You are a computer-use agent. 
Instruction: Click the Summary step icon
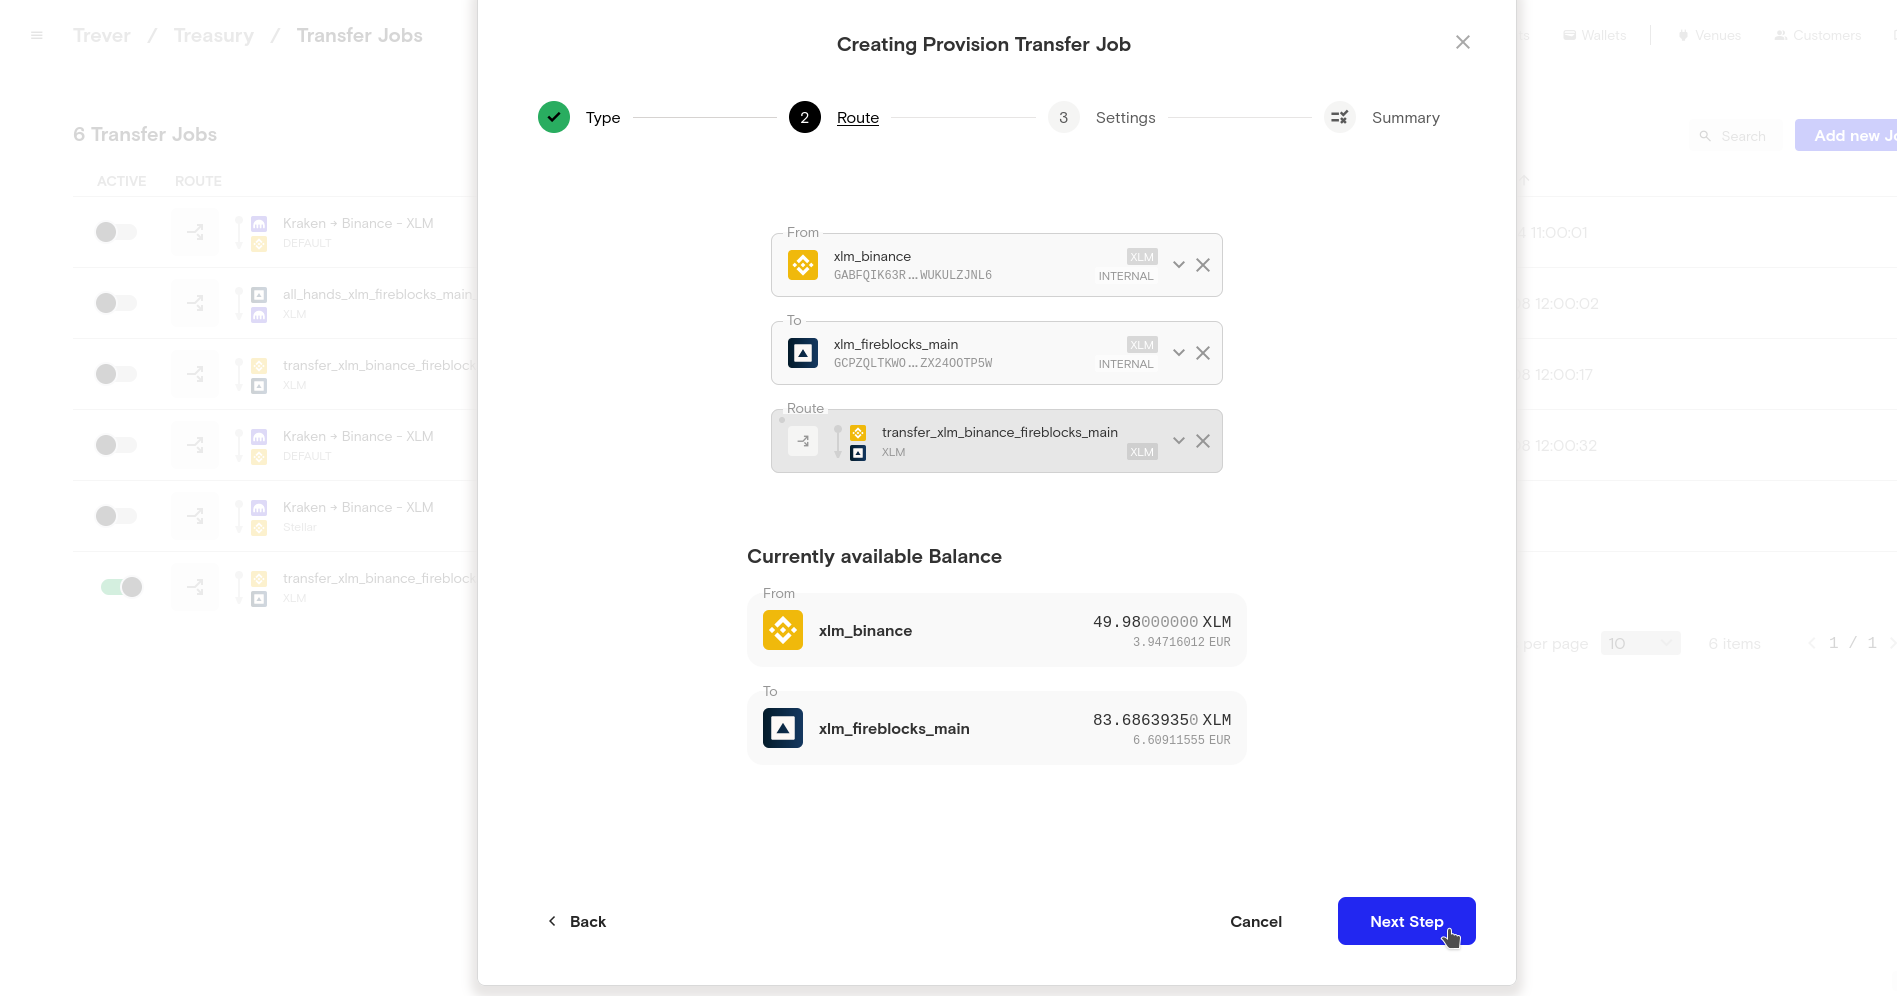coord(1339,117)
